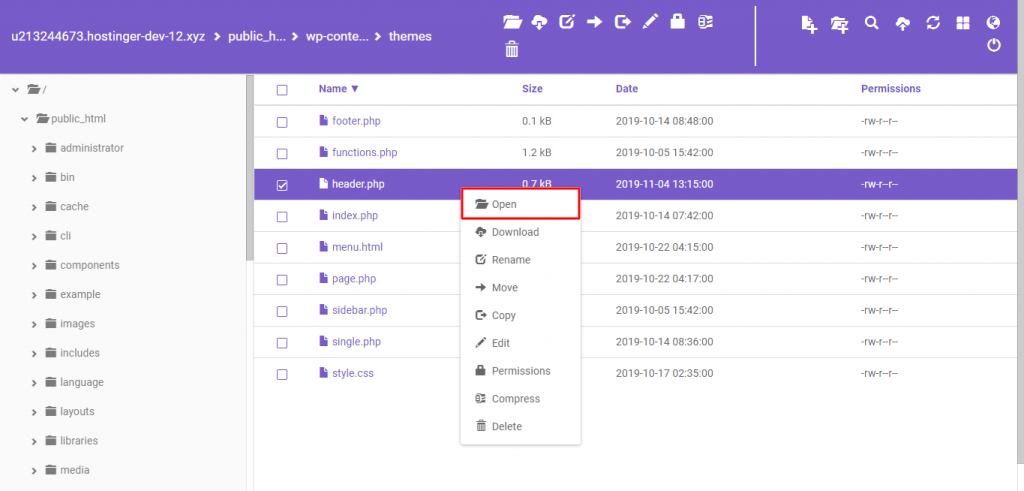
Task: Click the trash Delete icon in top toolbar
Action: (x=512, y=48)
